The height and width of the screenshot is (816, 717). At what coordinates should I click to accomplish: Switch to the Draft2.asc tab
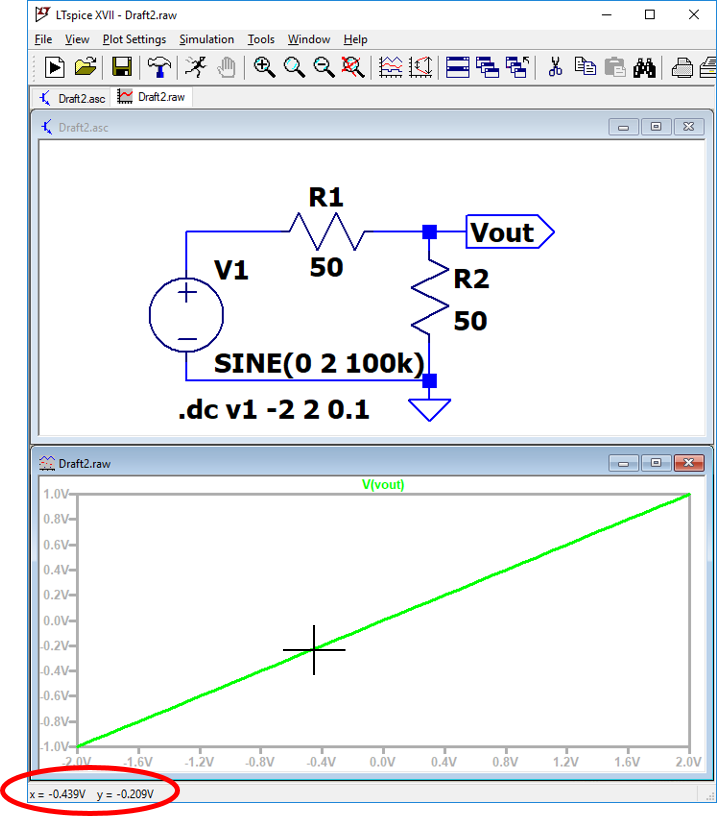(x=72, y=97)
